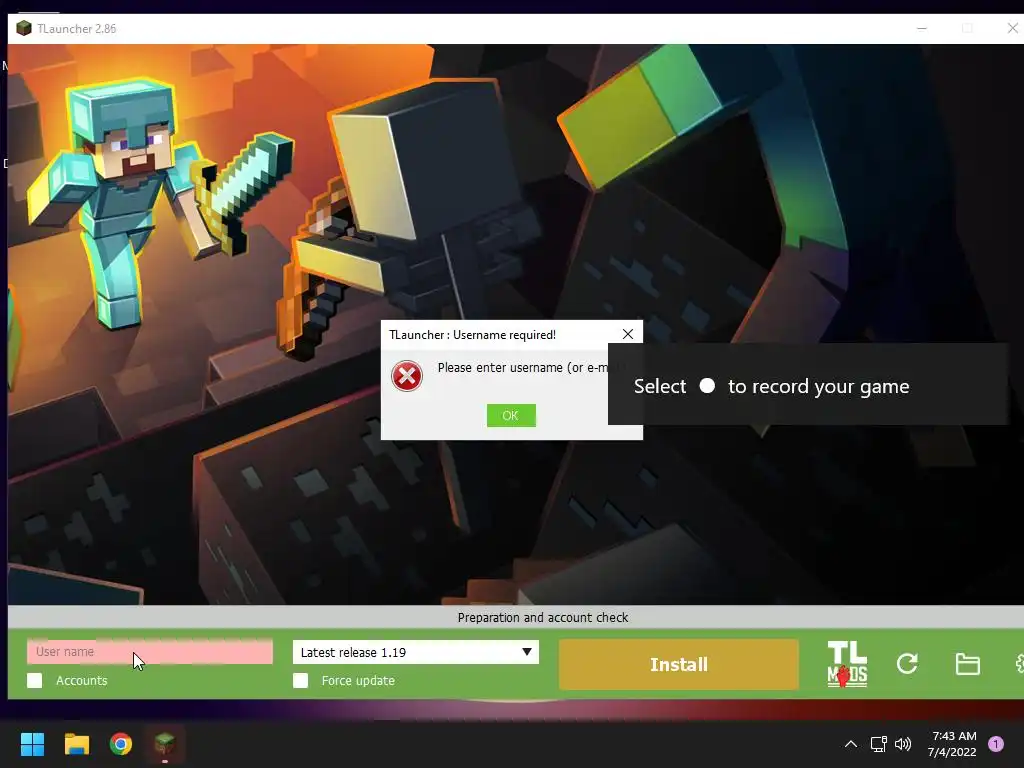Open the TL Mods icon
Screen dimensions: 1024x768
point(847,664)
